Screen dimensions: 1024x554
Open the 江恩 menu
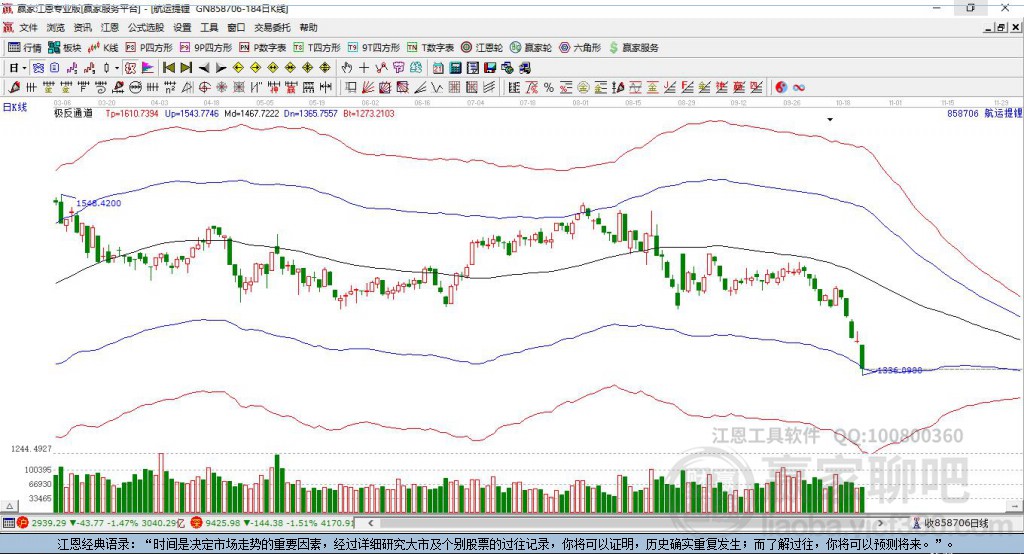point(110,27)
